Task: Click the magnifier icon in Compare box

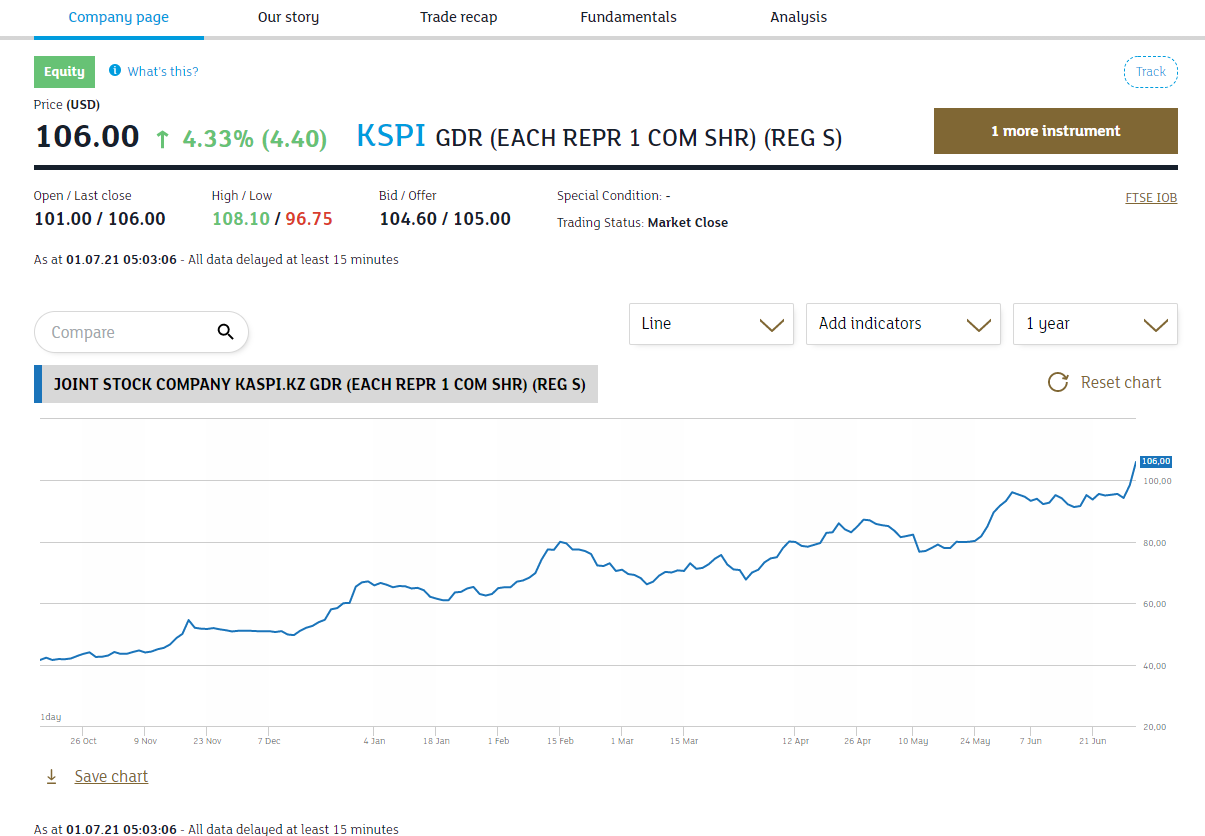Action: [x=226, y=332]
